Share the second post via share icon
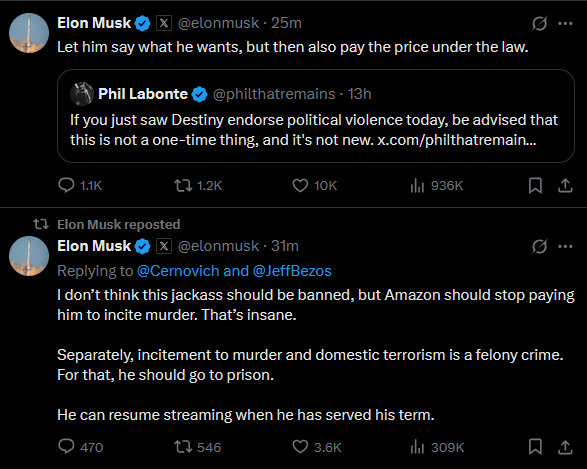This screenshot has width=587, height=469. pos(565,447)
